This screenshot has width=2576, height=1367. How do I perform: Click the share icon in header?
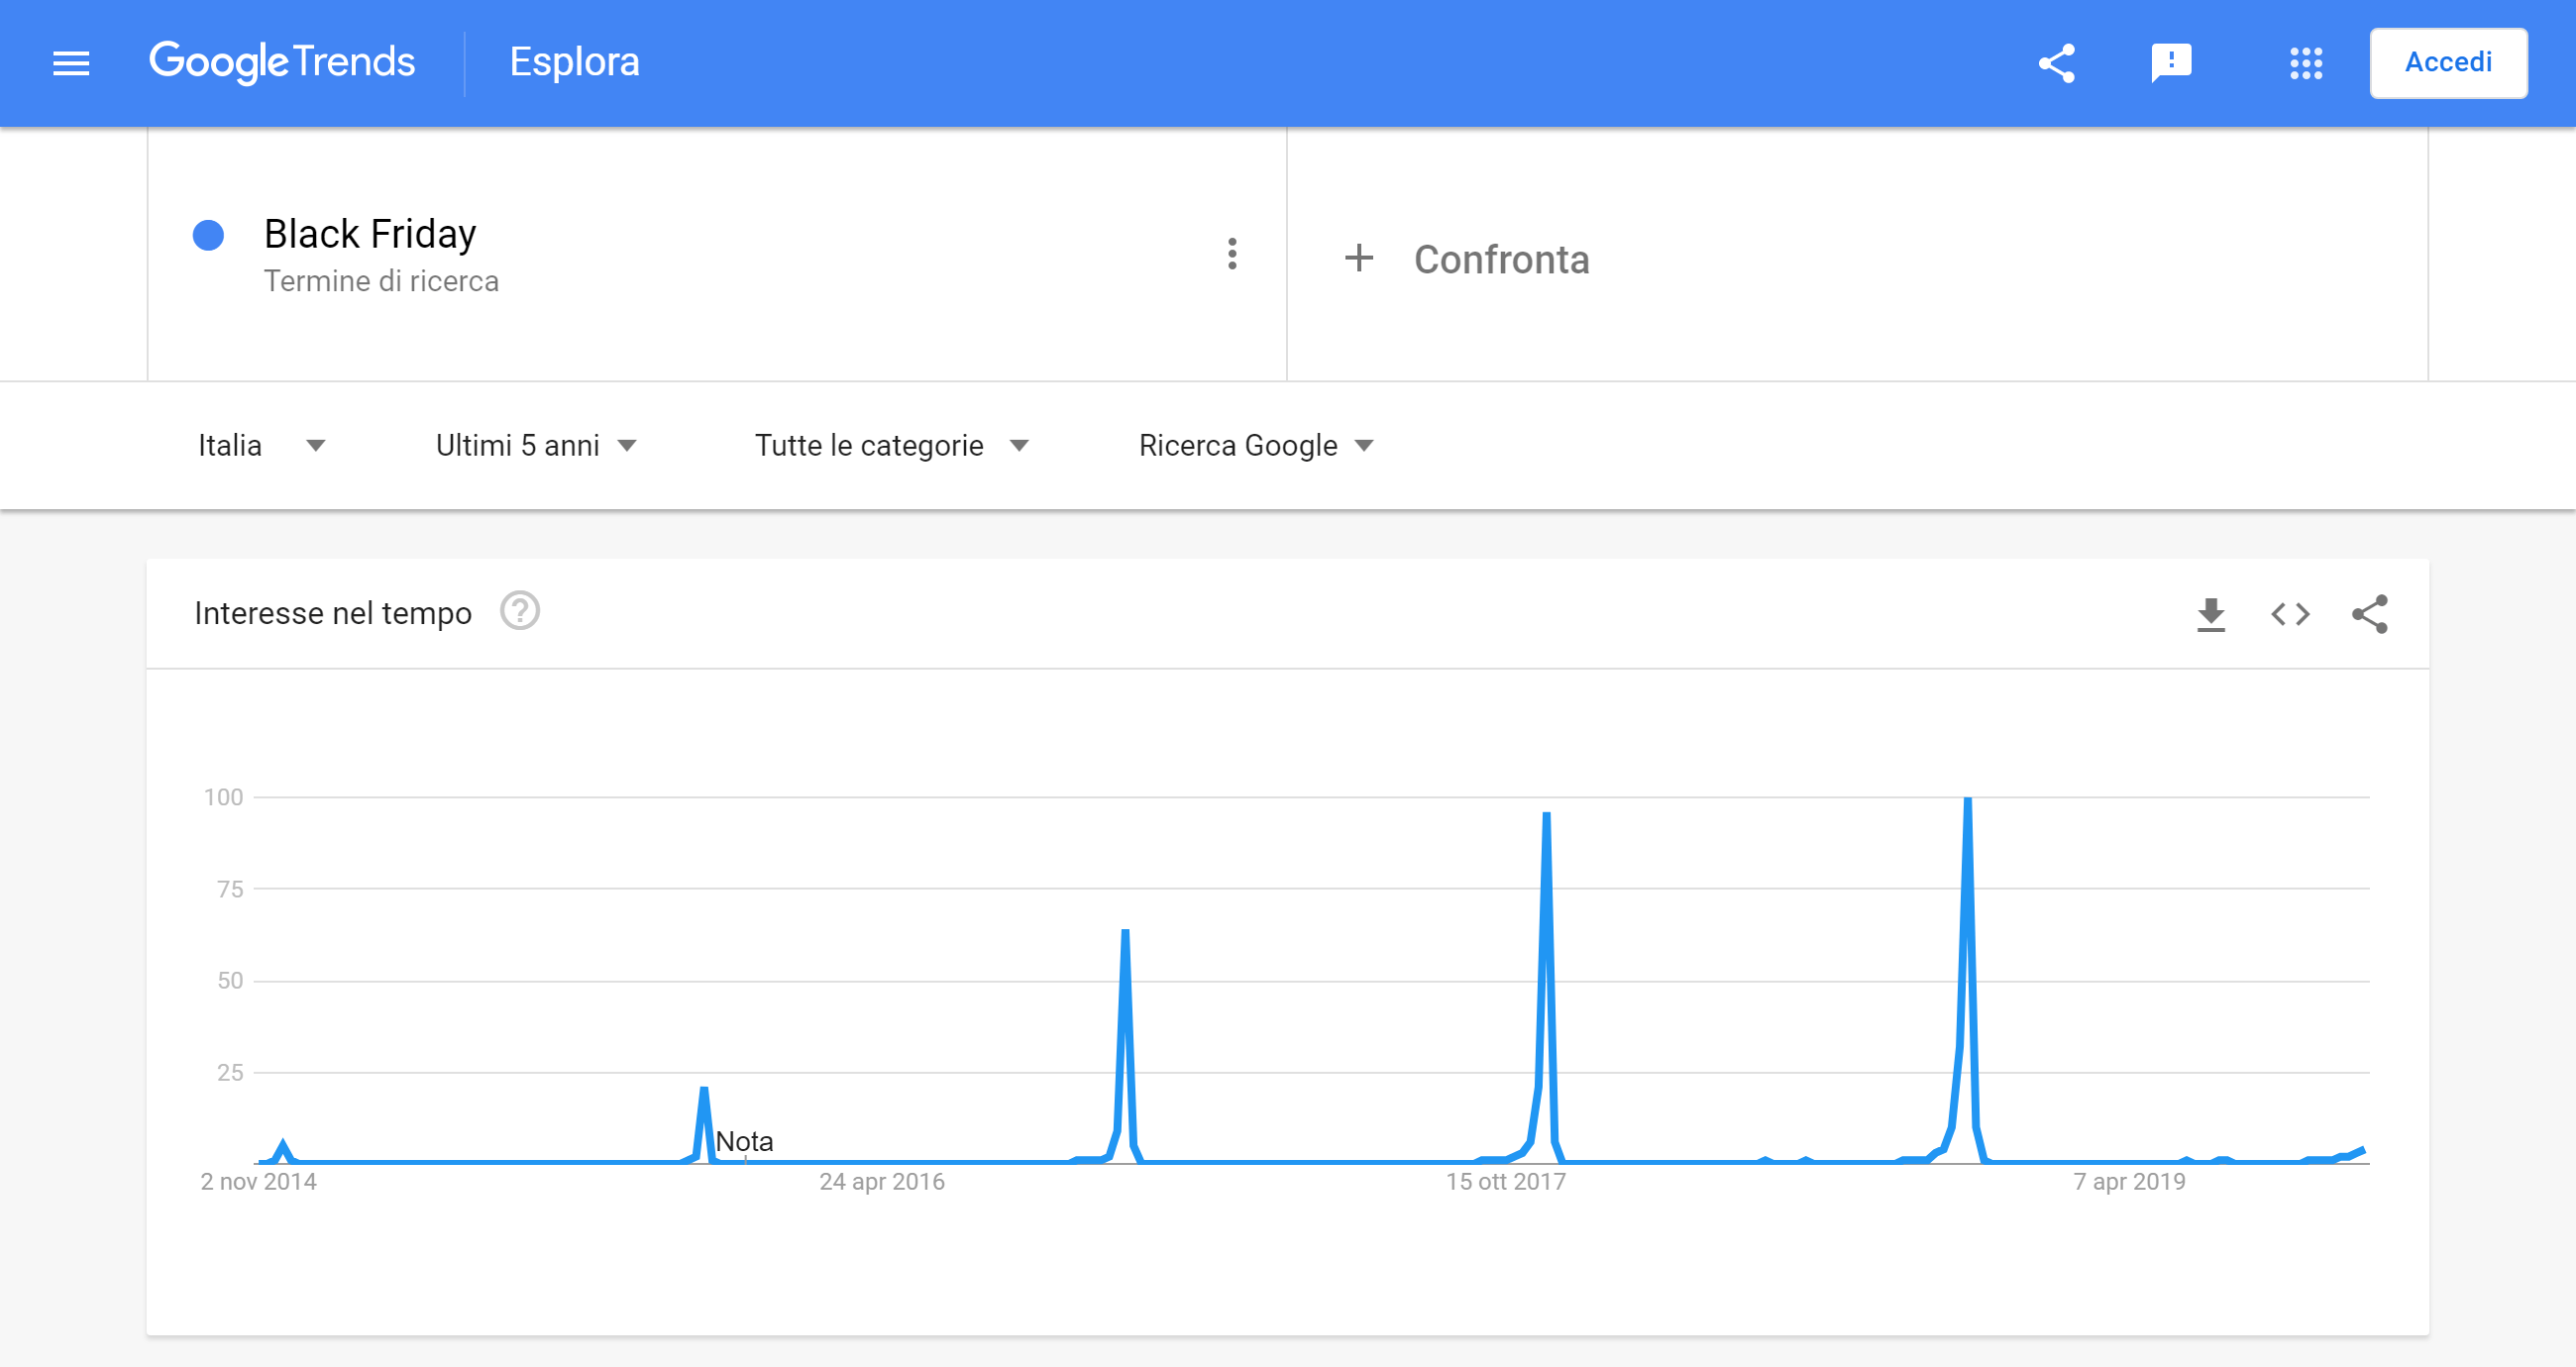(2057, 63)
